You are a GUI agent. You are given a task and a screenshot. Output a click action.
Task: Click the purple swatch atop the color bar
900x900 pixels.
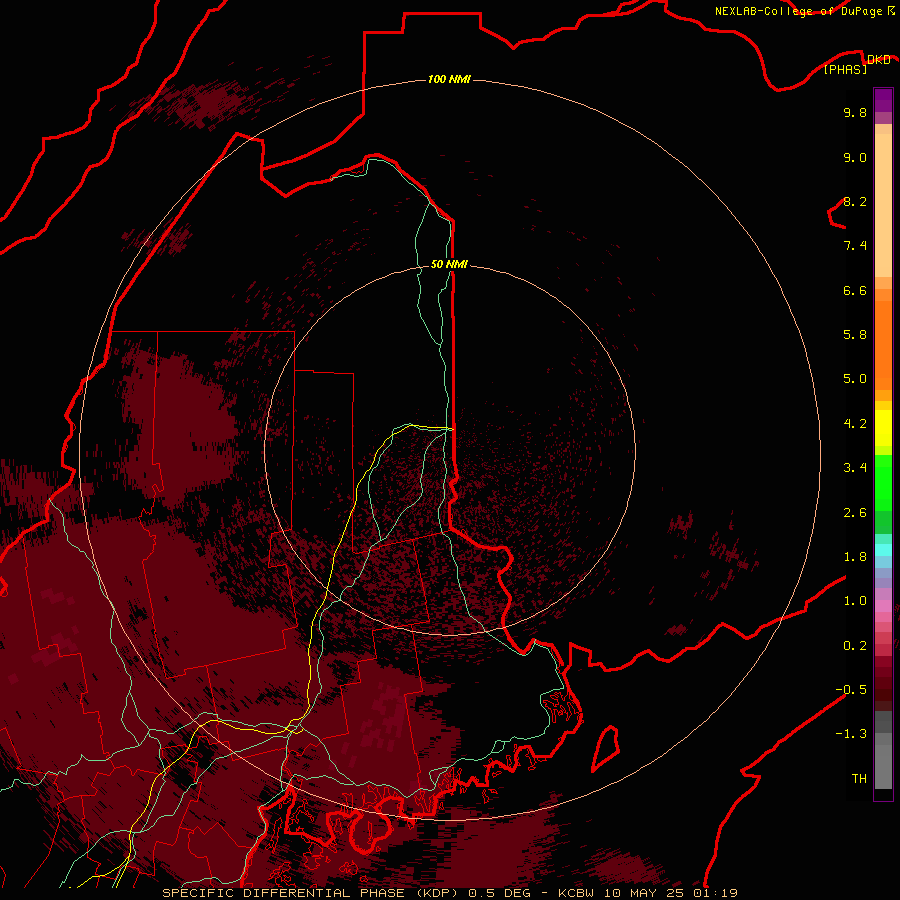point(883,101)
